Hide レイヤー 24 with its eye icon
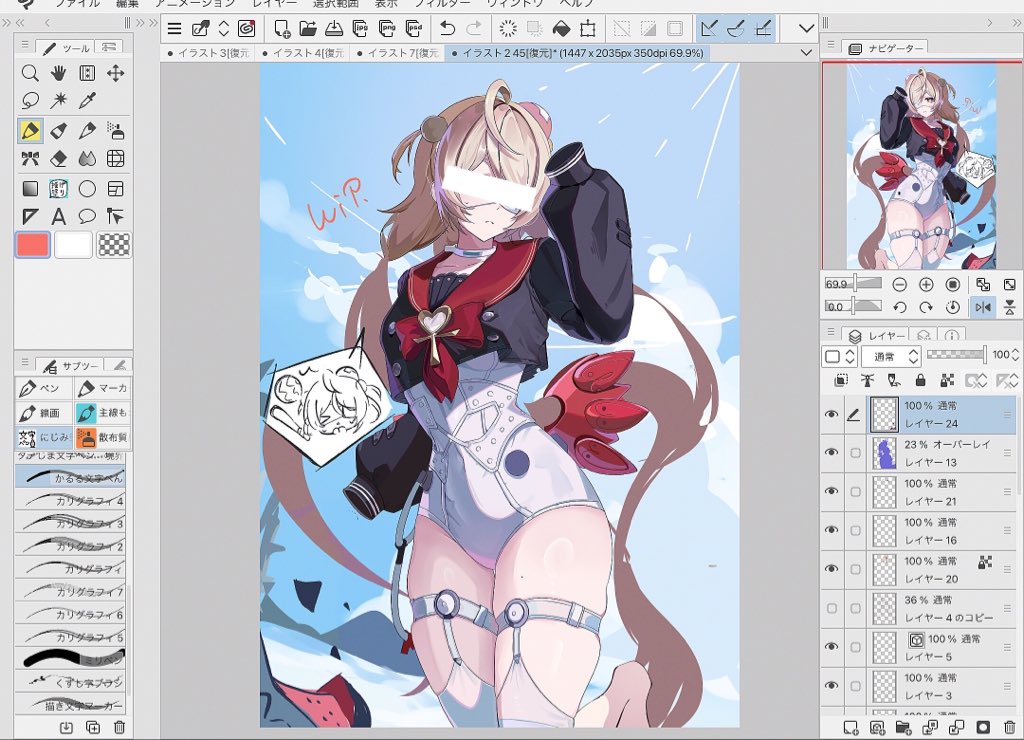Image resolution: width=1024 pixels, height=740 pixels. coord(831,414)
